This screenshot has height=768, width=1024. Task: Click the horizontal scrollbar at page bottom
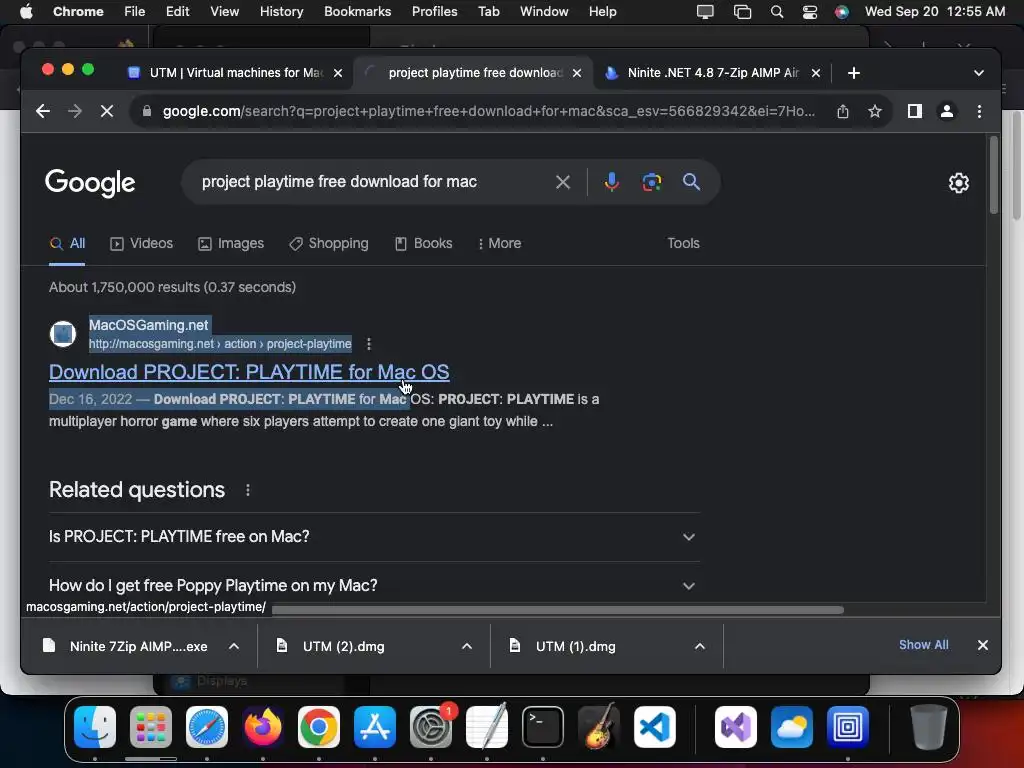click(557, 610)
